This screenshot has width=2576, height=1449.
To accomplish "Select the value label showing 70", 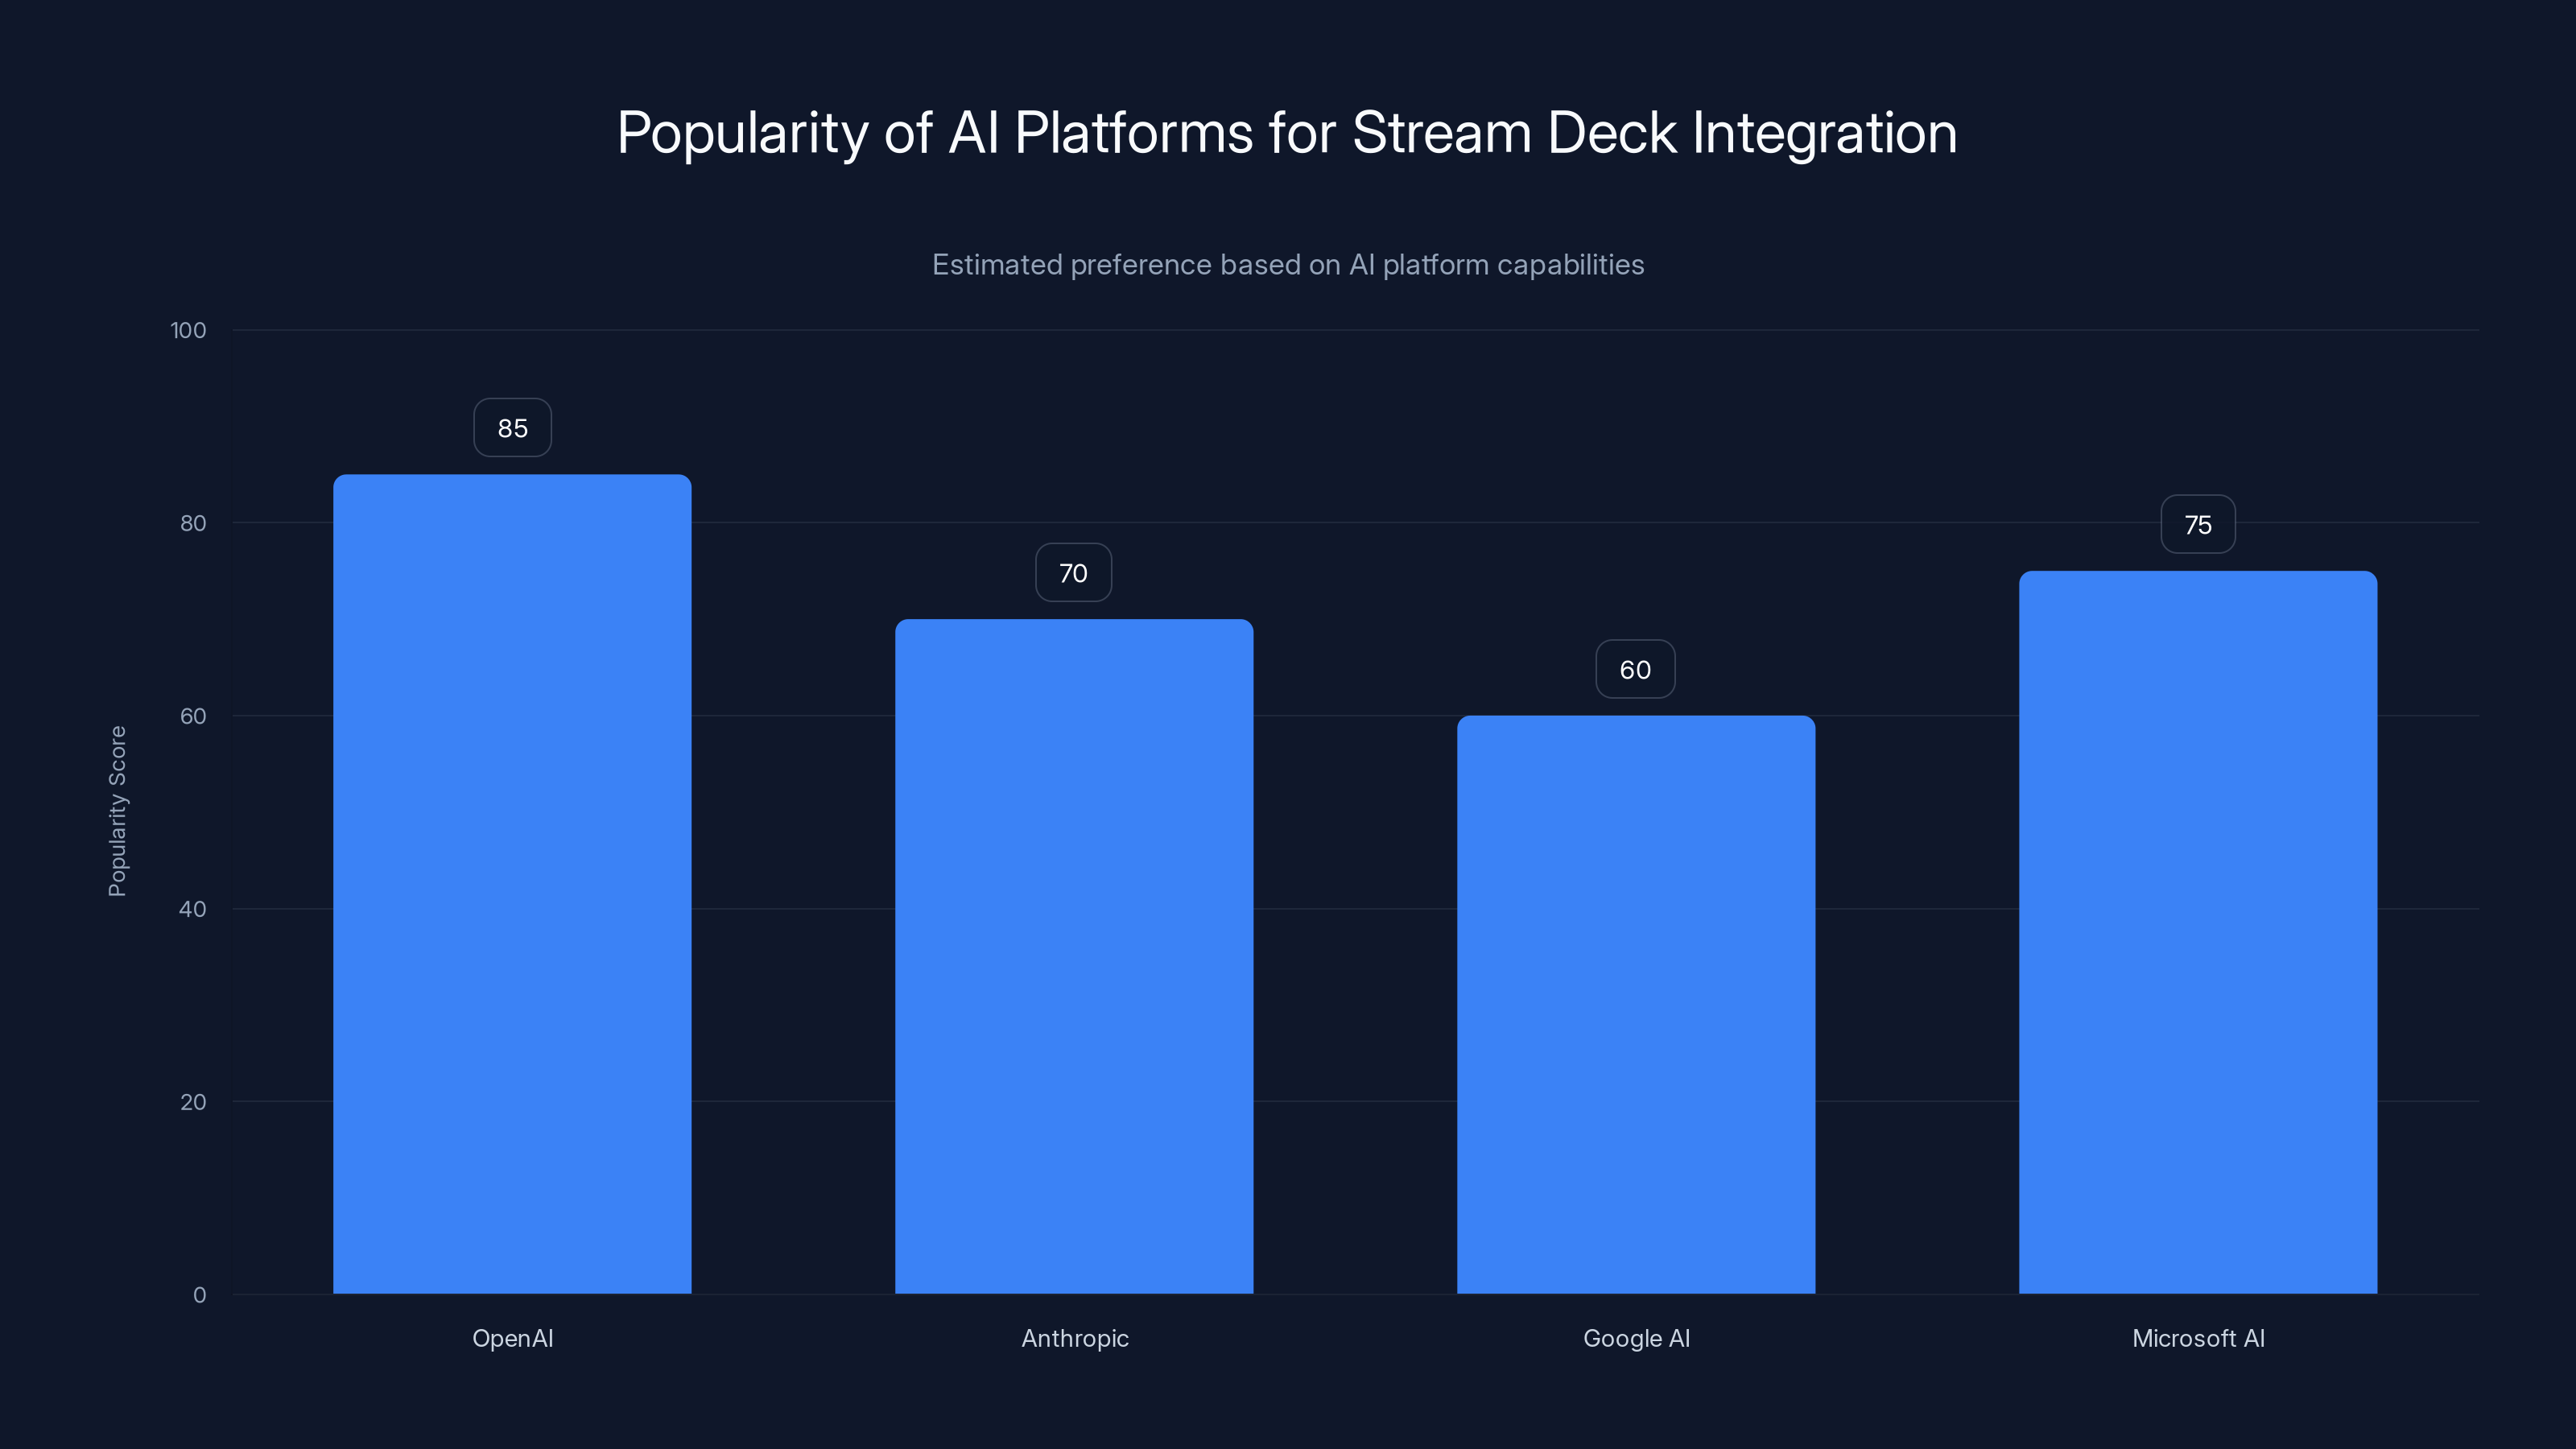I will (x=1074, y=573).
